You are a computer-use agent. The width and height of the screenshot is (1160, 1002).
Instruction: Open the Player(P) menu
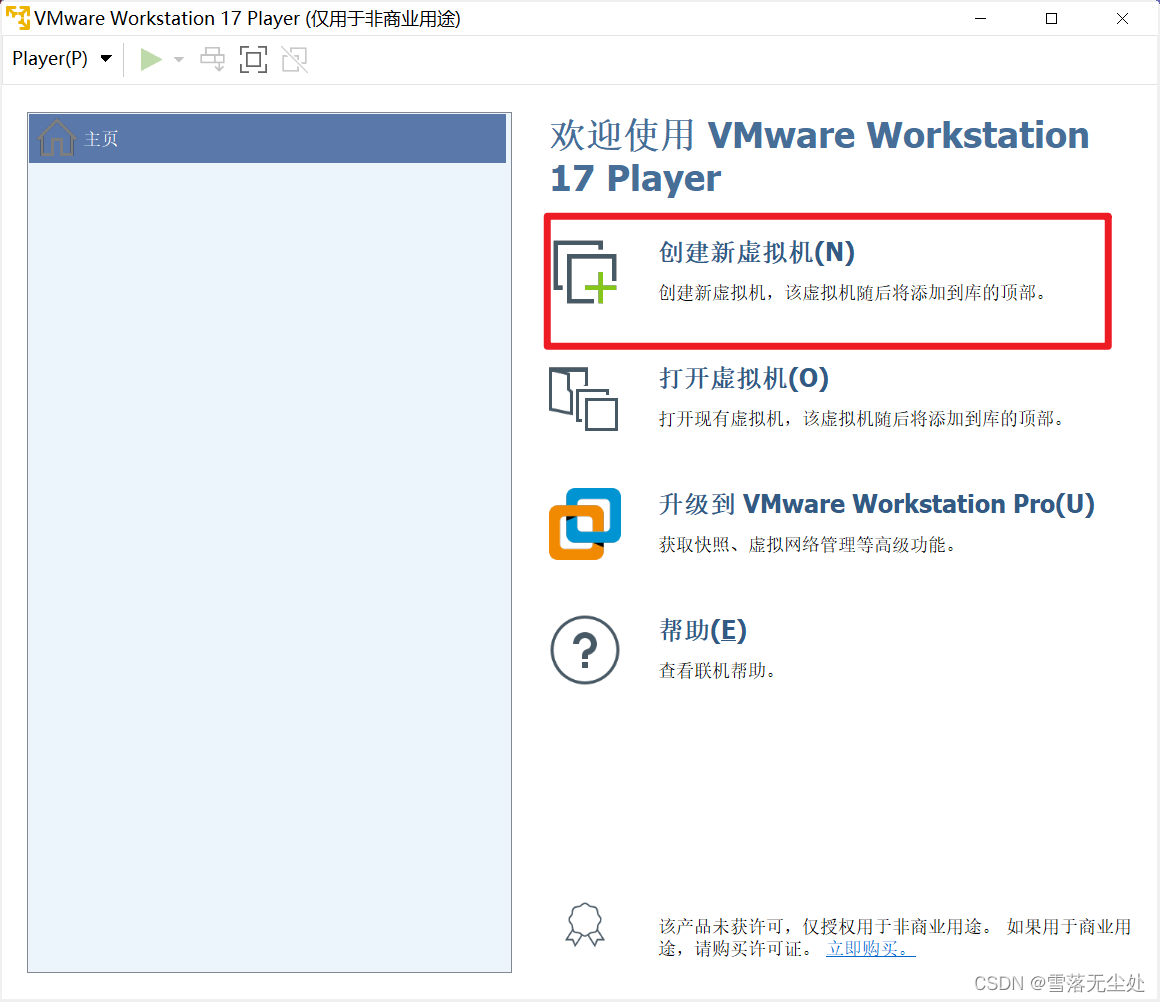tap(62, 58)
